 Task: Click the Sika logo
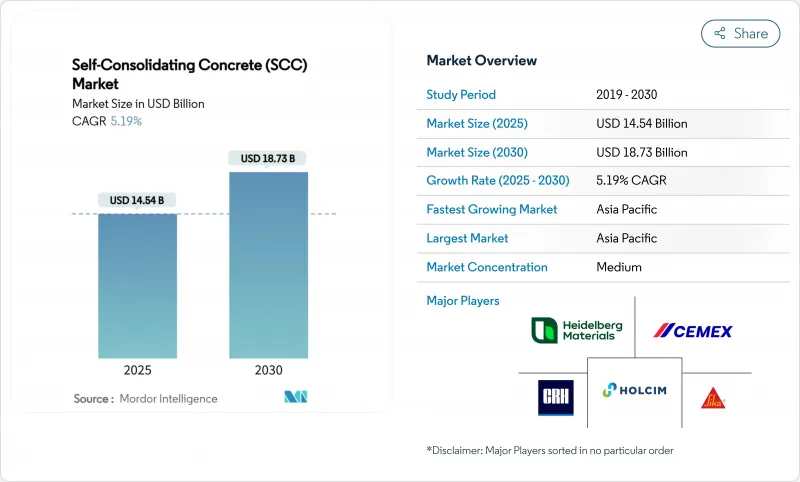(x=712, y=395)
